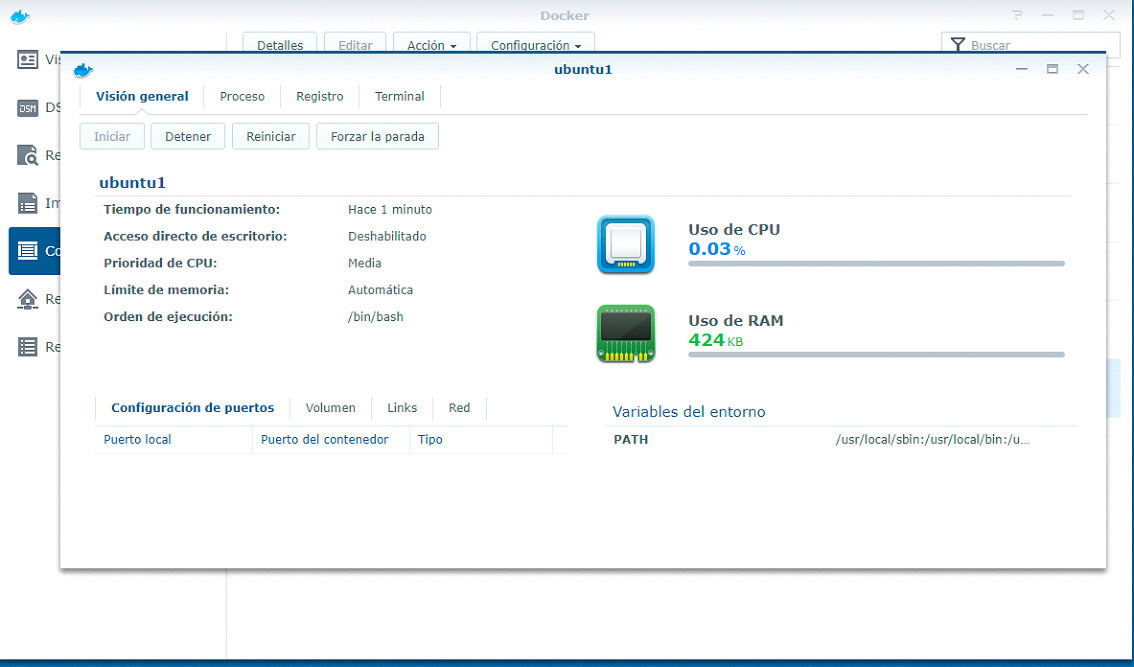
Task: Select the Volumen tab
Action: pos(331,407)
